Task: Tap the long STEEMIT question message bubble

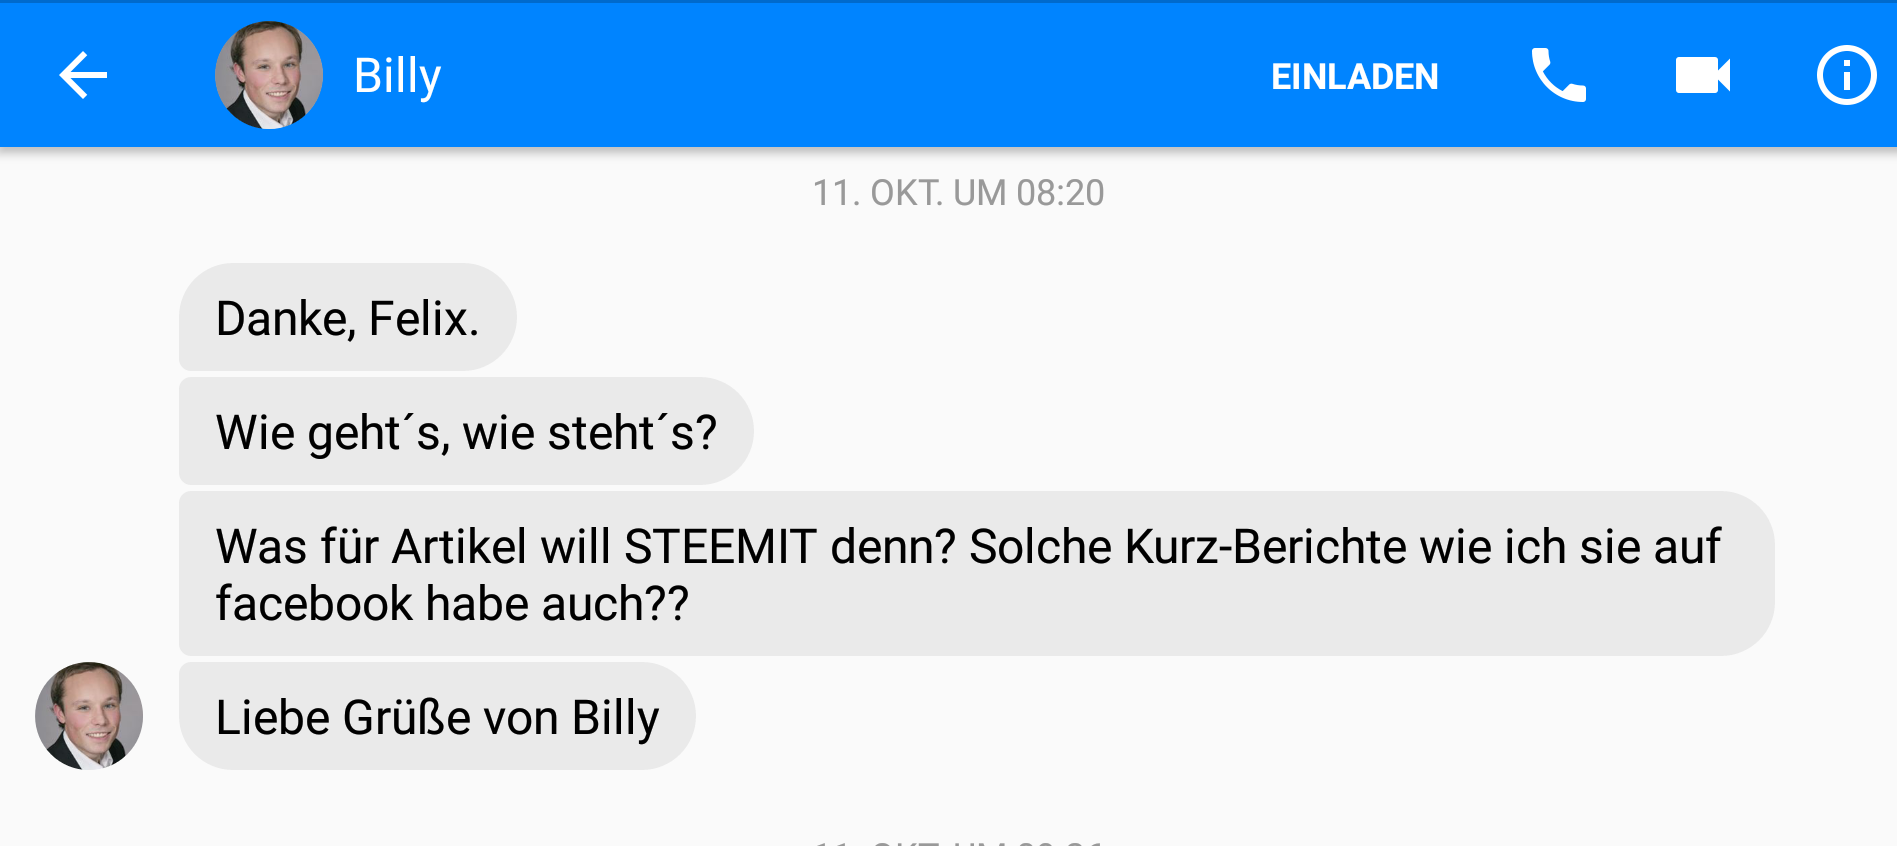Action: (975, 574)
